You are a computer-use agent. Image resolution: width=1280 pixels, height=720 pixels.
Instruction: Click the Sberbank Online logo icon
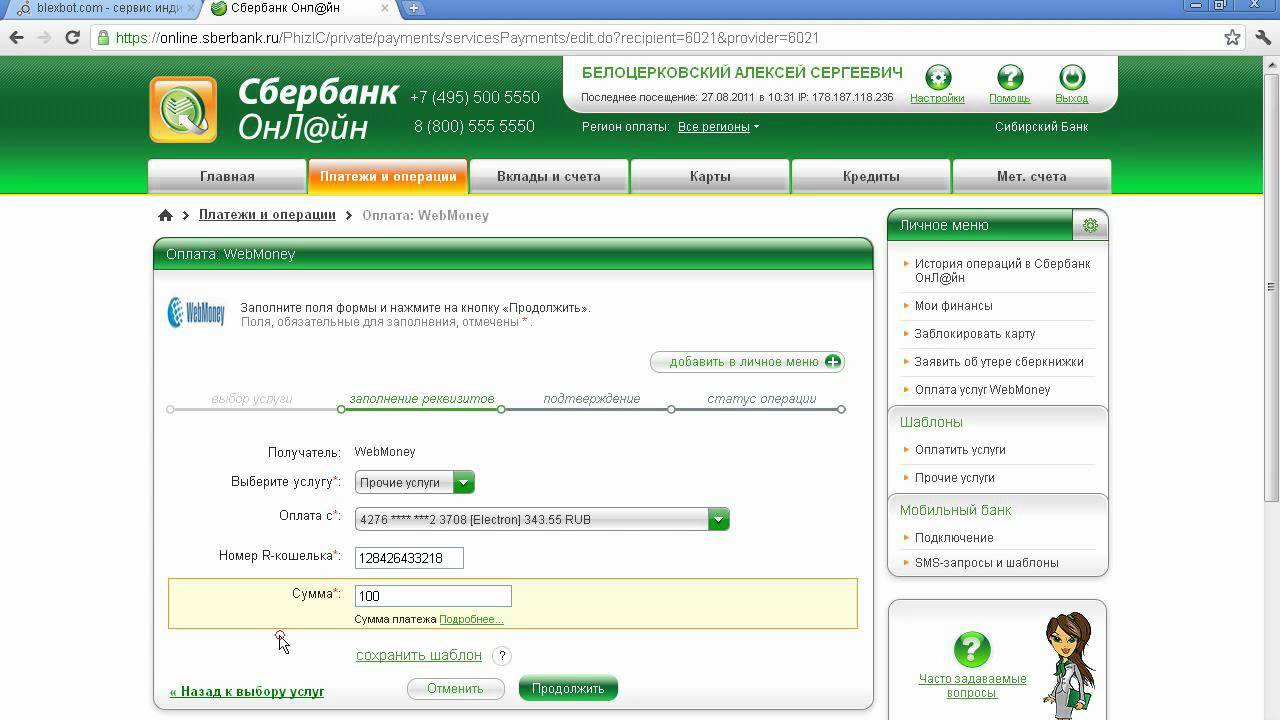[183, 109]
